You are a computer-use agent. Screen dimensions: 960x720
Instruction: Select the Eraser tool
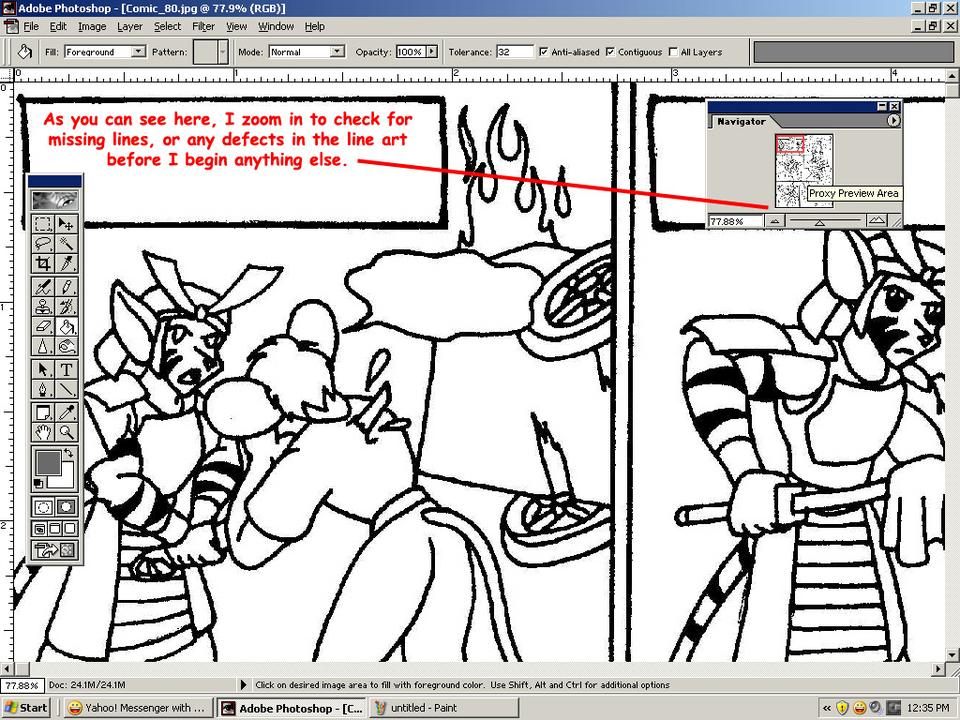(43, 326)
